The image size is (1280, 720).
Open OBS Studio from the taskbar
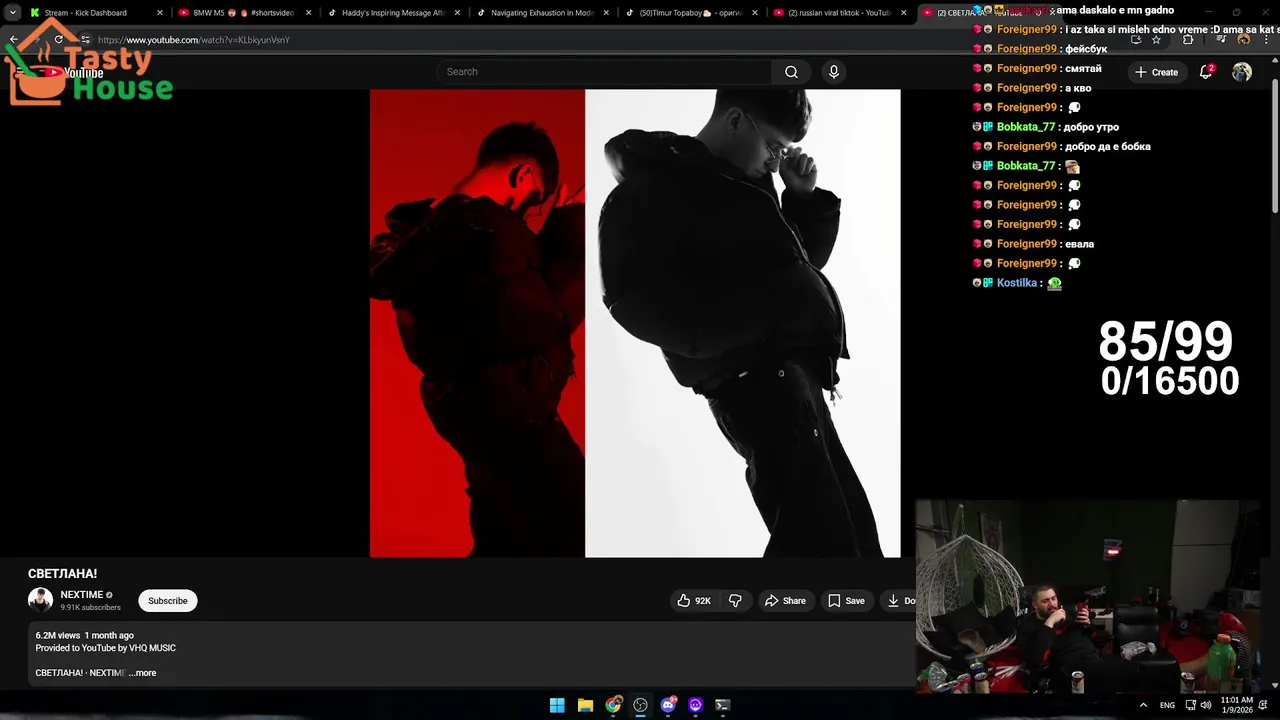coord(640,705)
